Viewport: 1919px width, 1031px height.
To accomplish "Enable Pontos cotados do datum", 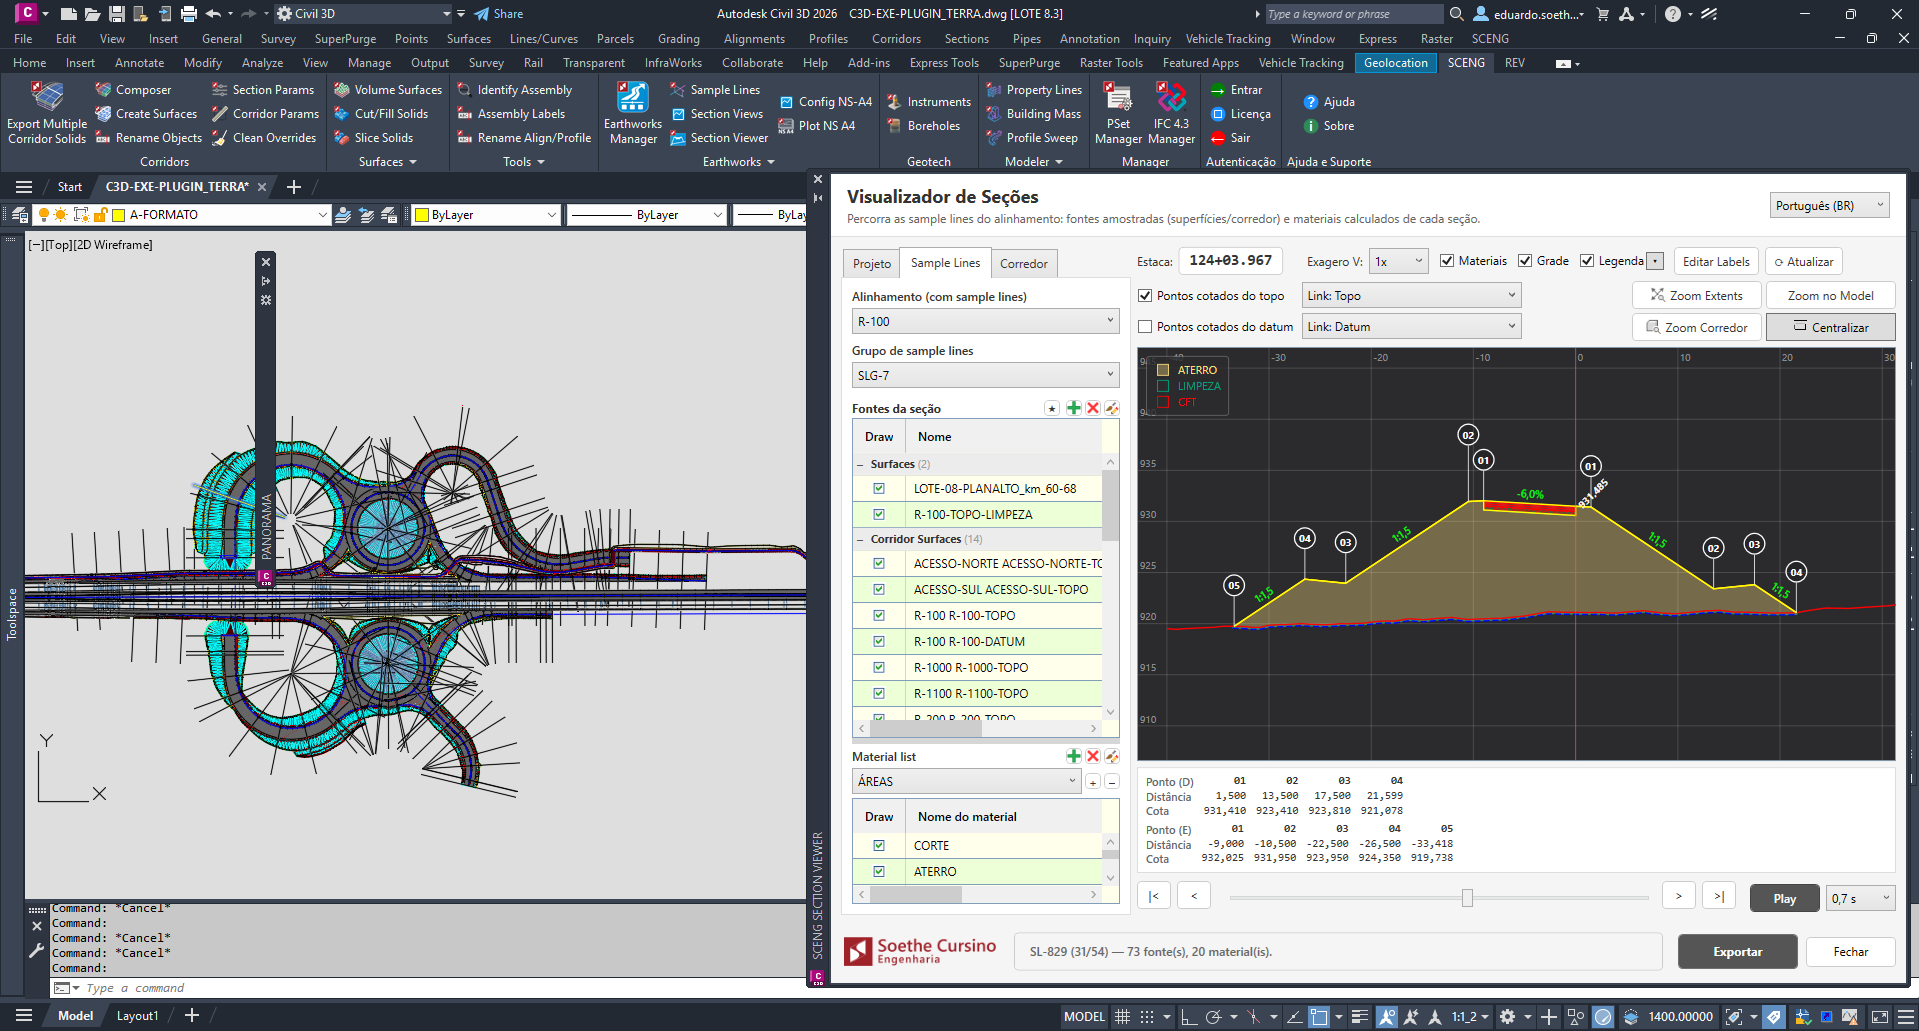I will [1146, 327].
